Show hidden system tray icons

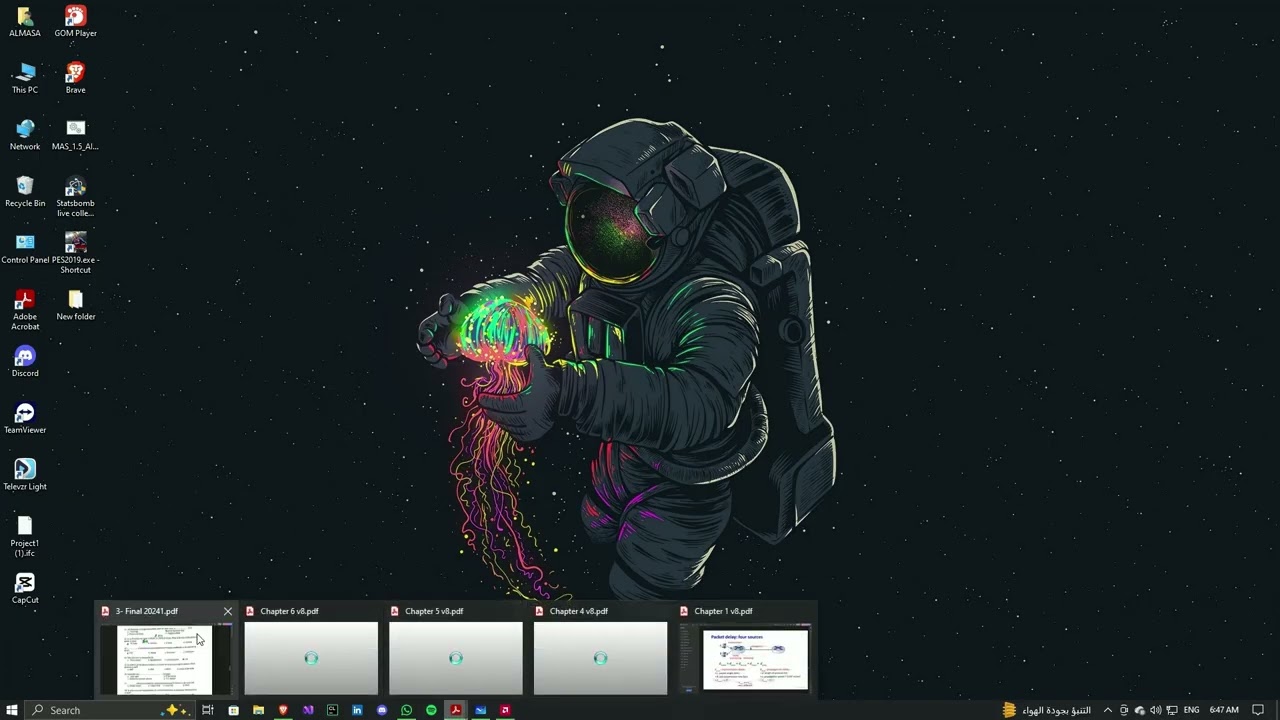[1107, 710]
